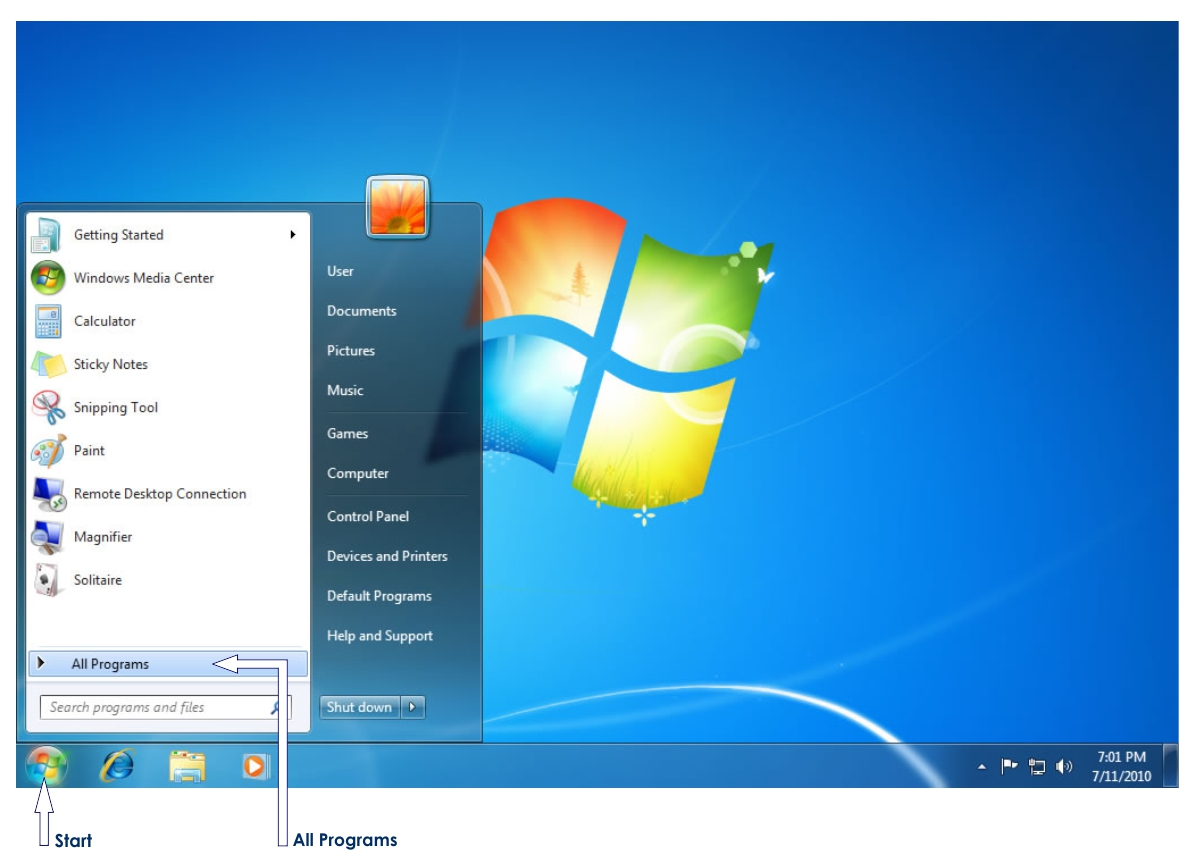Select the Paint text label
This screenshot has width=1201, height=864.
[x=90, y=451]
